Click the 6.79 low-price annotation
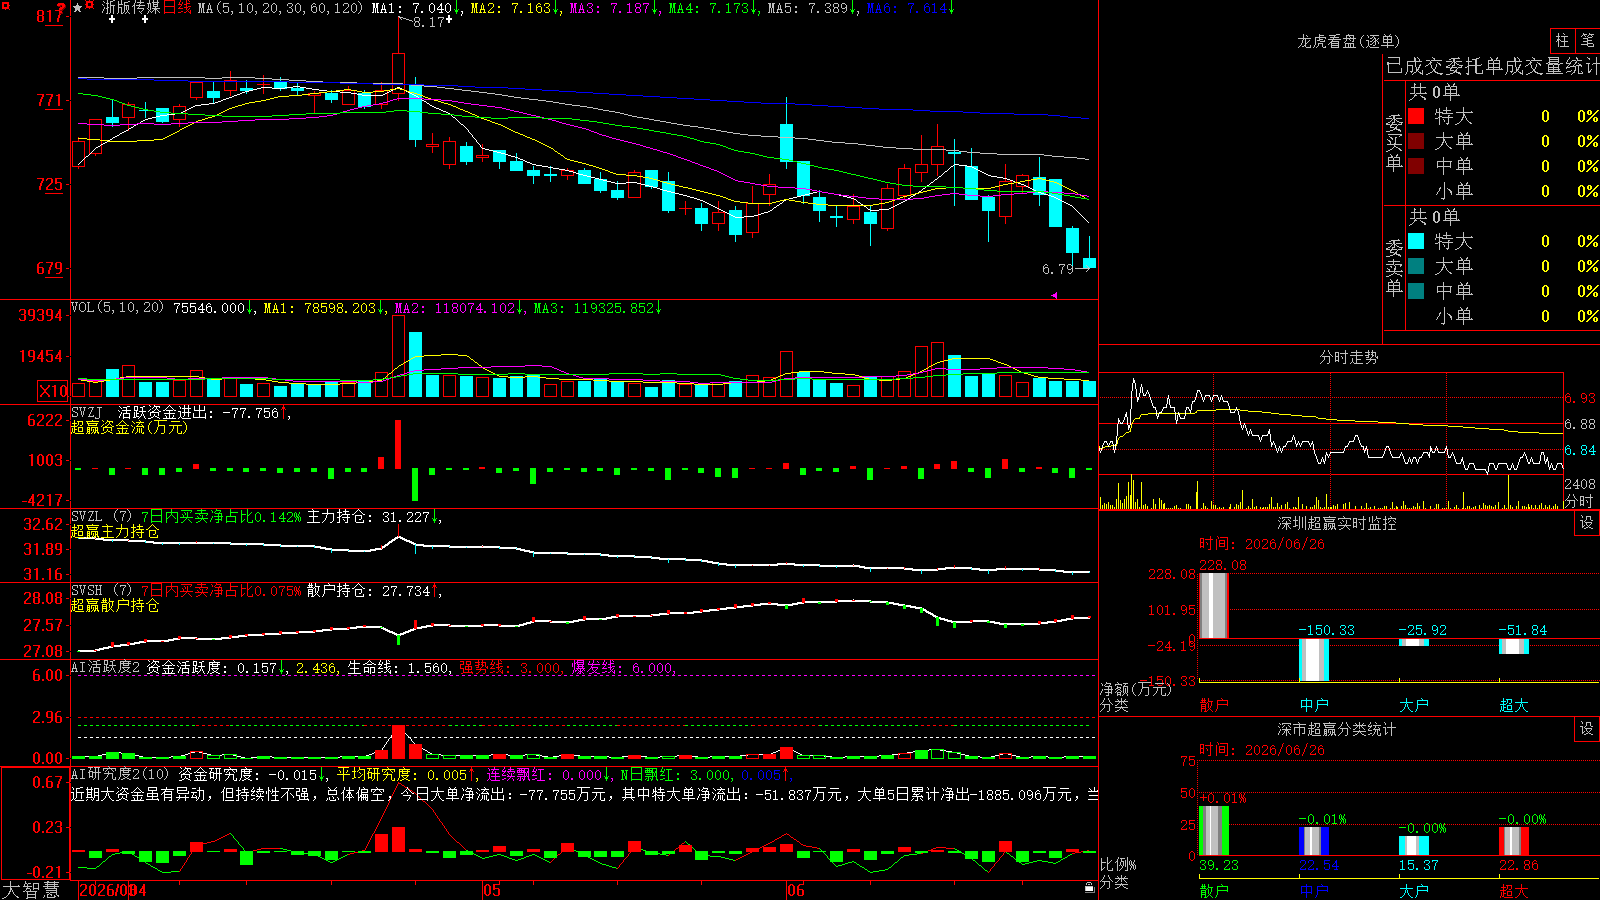This screenshot has width=1600, height=900. click(1057, 269)
